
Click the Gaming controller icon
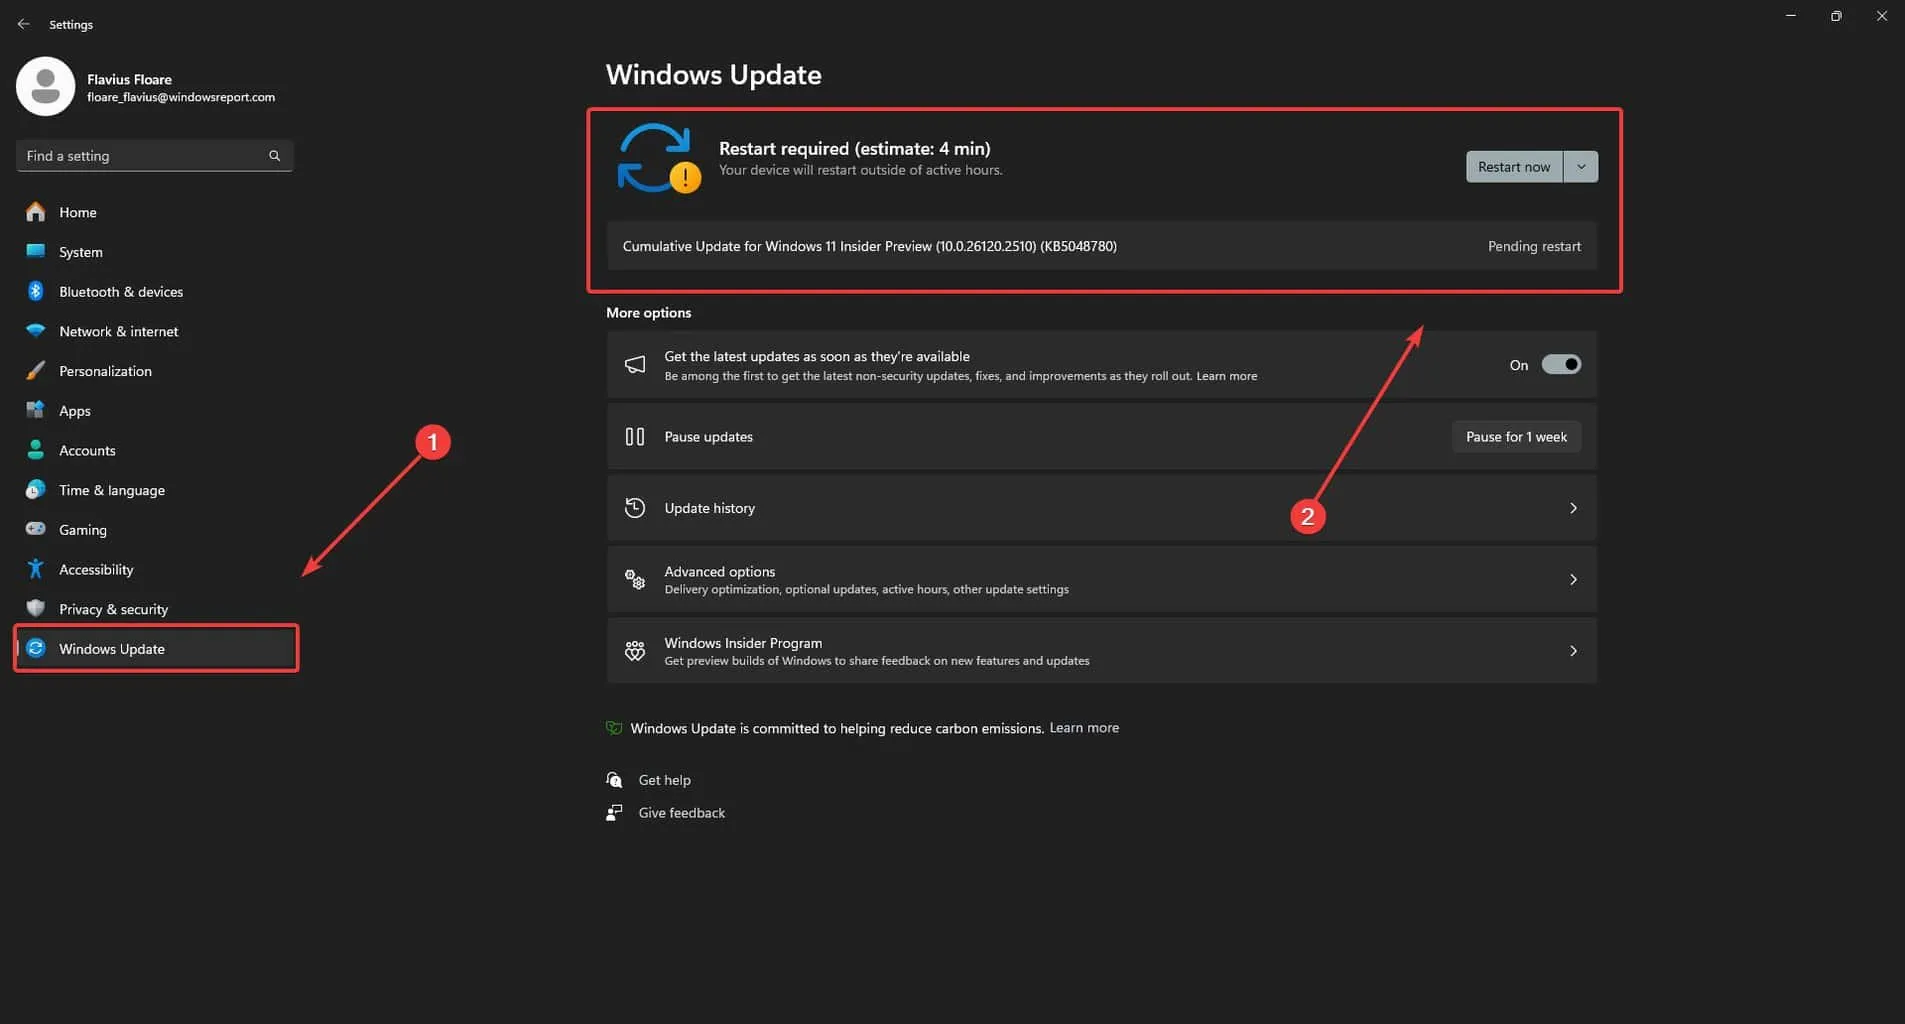pyautogui.click(x=36, y=529)
